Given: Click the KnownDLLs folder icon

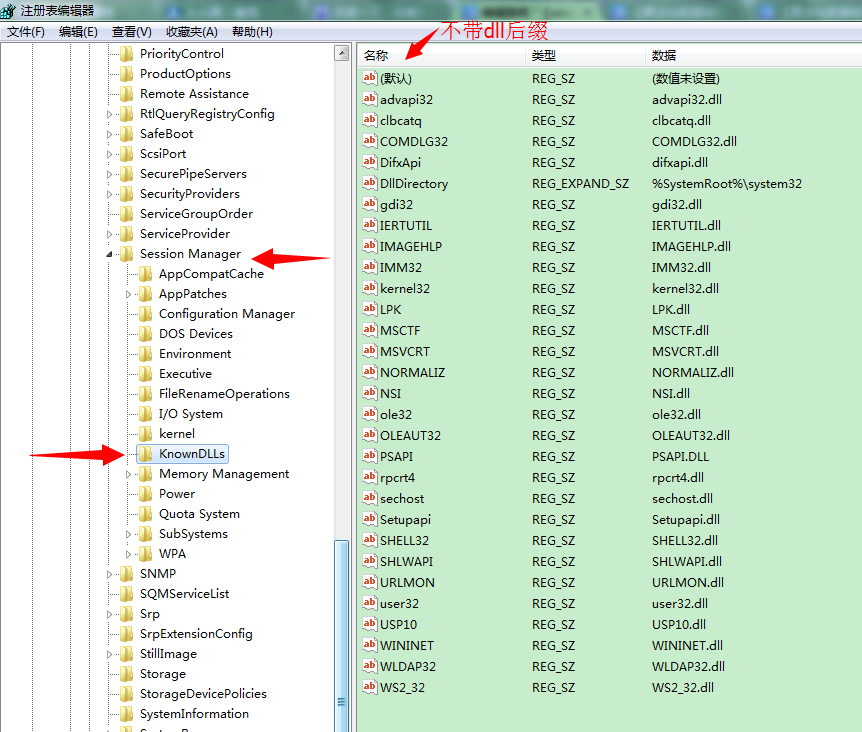Looking at the screenshot, I should point(145,453).
